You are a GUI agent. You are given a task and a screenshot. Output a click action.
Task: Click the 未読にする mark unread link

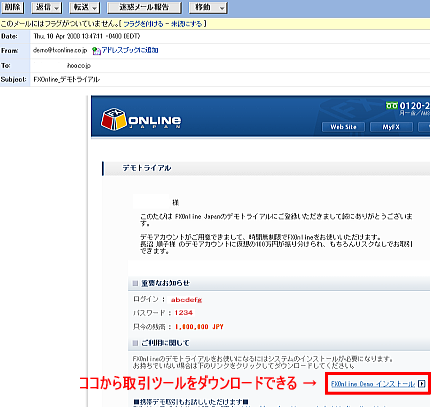pos(186,24)
